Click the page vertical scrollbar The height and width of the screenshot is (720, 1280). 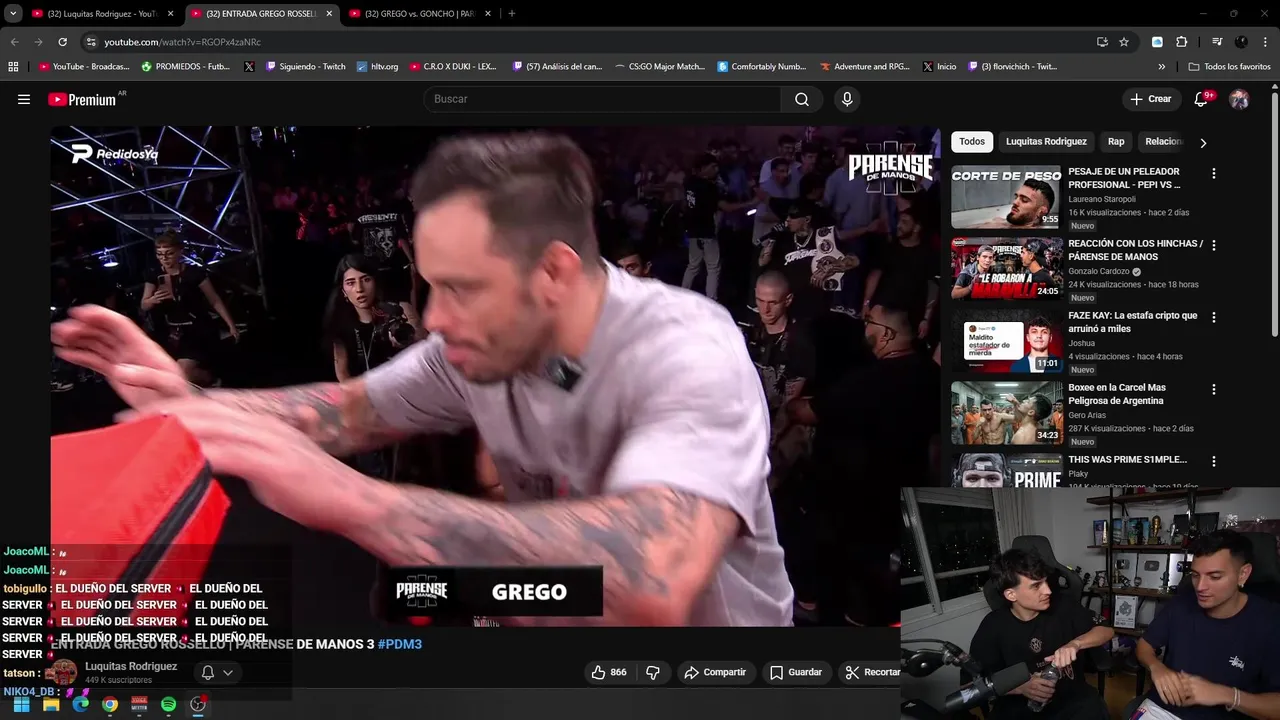(x=1274, y=215)
